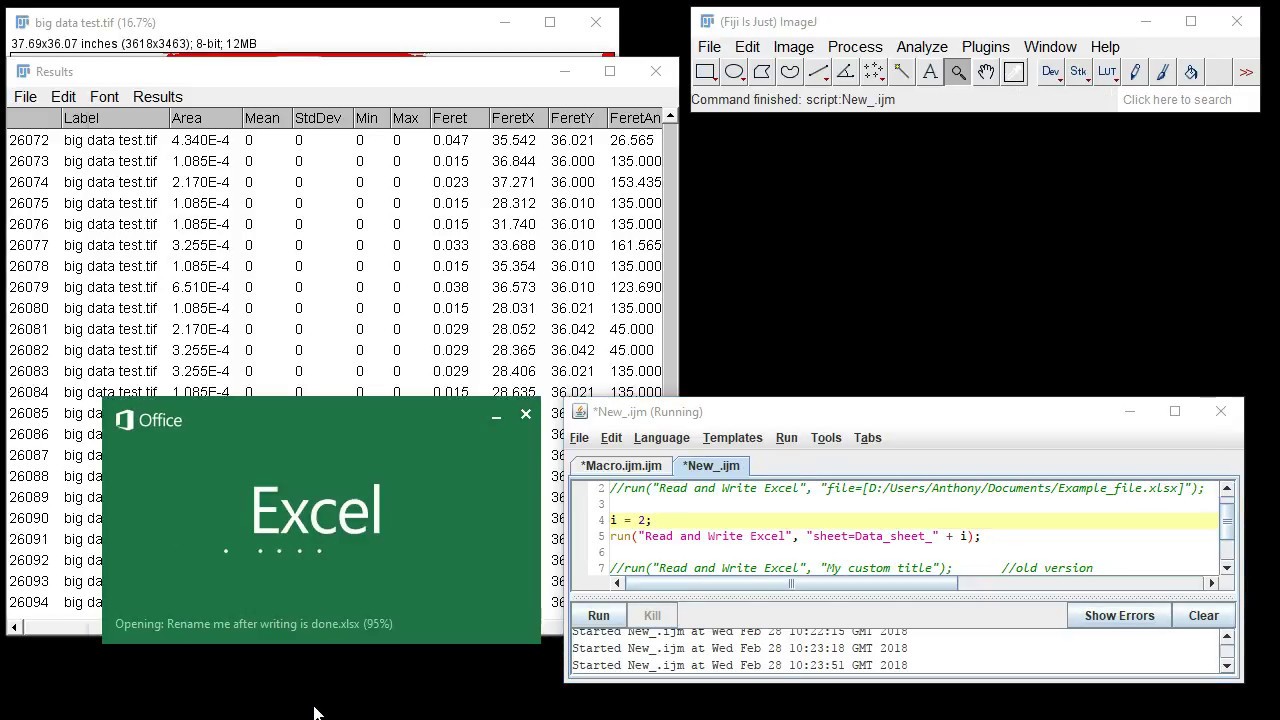The image size is (1280, 720).
Task: Open the ImageJ Image menu
Action: tap(793, 47)
